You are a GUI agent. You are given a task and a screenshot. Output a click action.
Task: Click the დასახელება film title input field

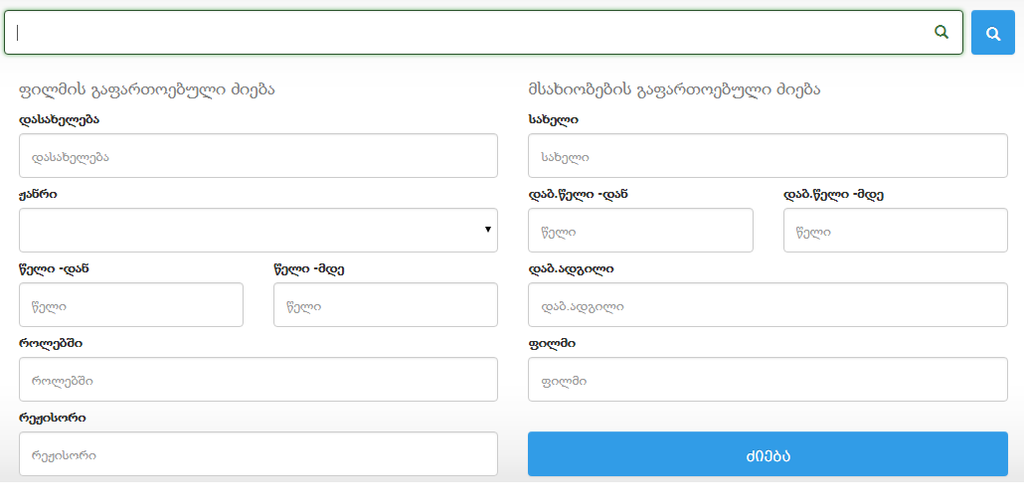point(259,156)
